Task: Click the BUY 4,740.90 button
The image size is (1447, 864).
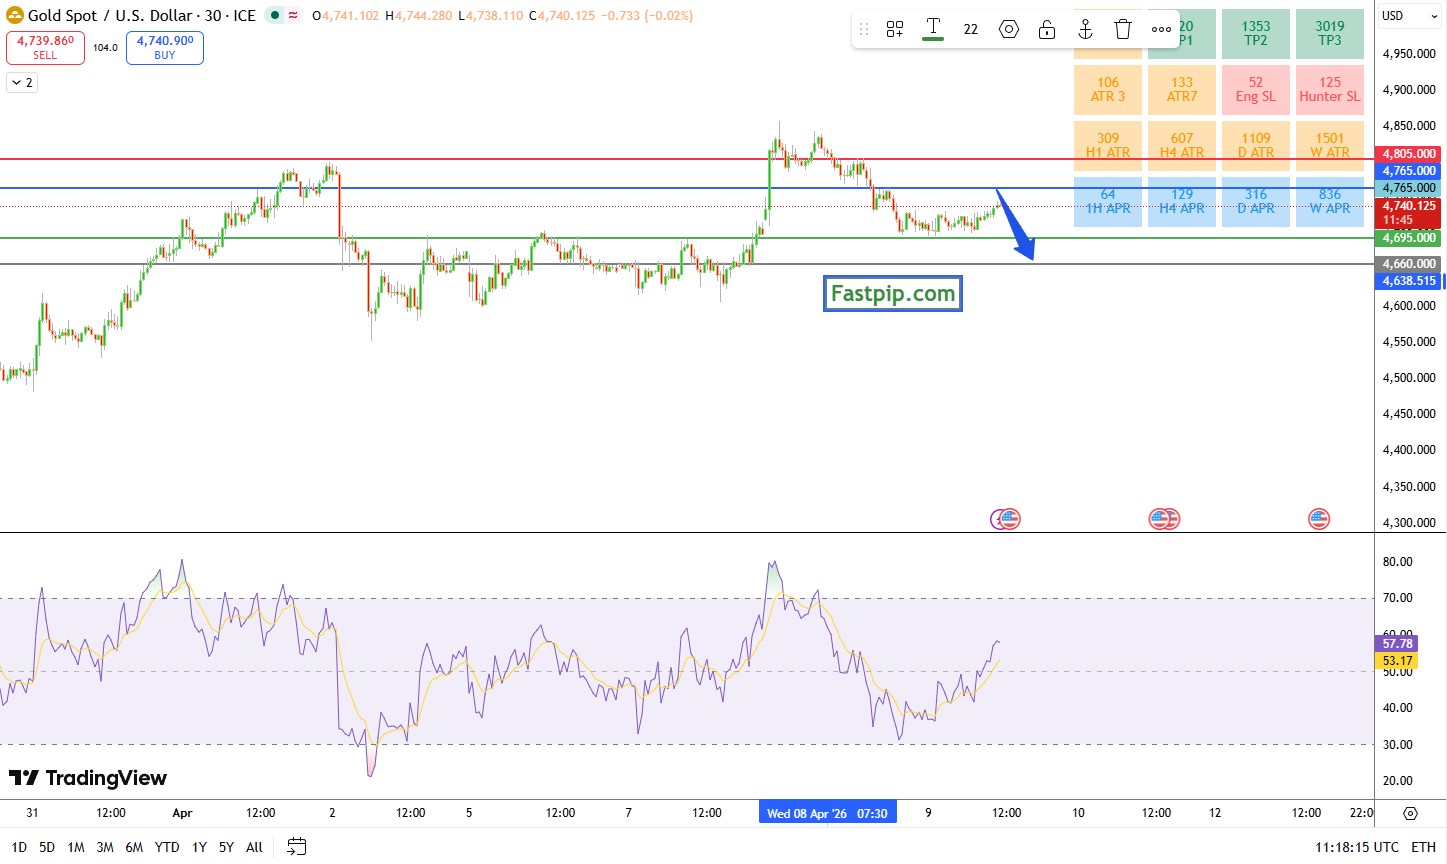Action: pyautogui.click(x=165, y=47)
